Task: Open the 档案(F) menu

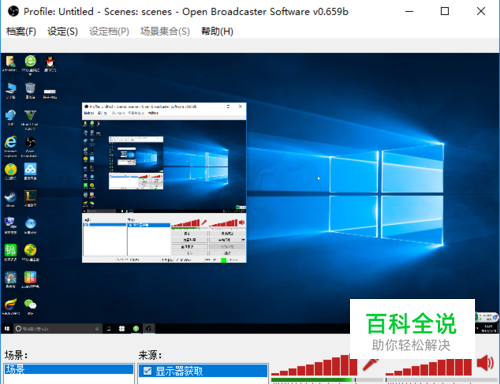Action: click(21, 31)
